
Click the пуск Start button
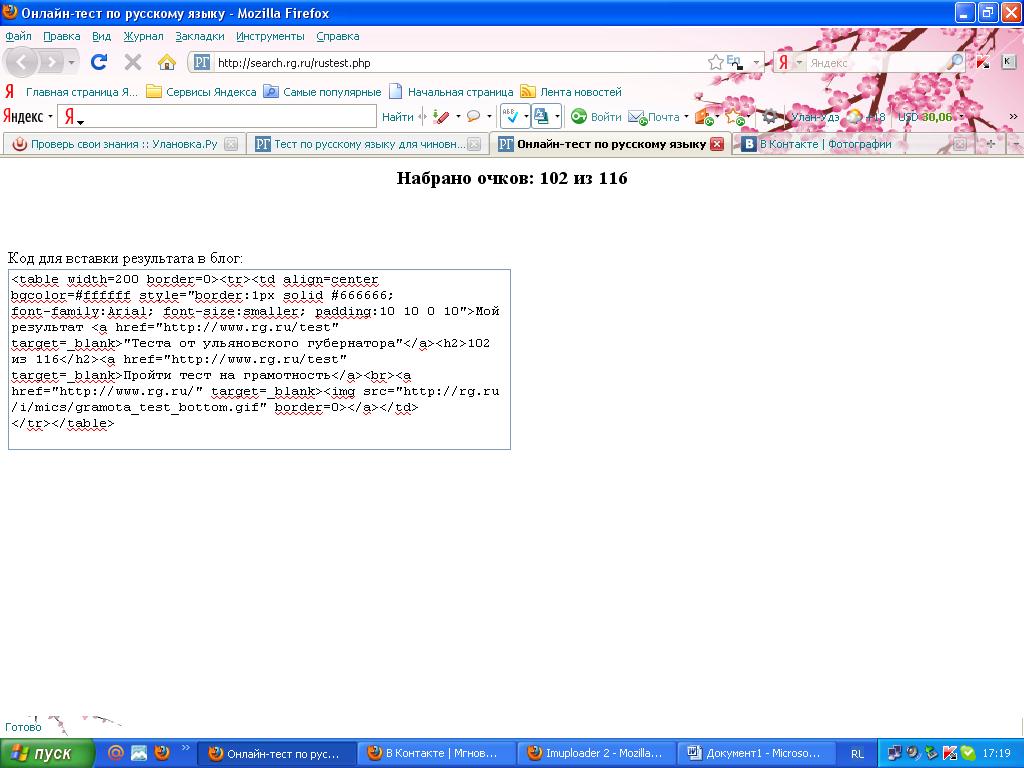click(47, 753)
